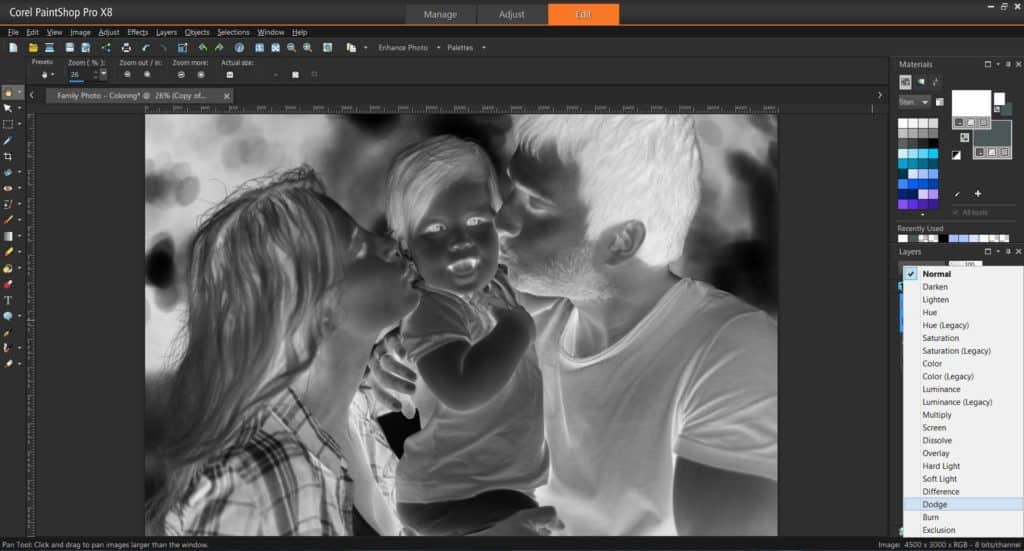Click the Open folder icon
Screen dimensions: 1024x551
pyautogui.click(x=33, y=47)
